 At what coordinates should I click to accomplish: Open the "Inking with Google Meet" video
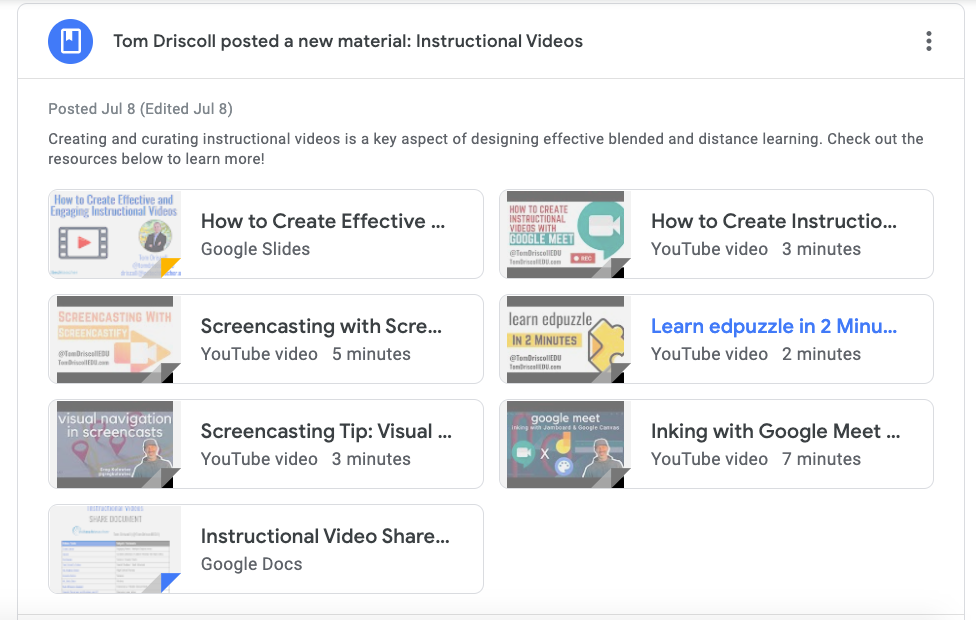775,431
